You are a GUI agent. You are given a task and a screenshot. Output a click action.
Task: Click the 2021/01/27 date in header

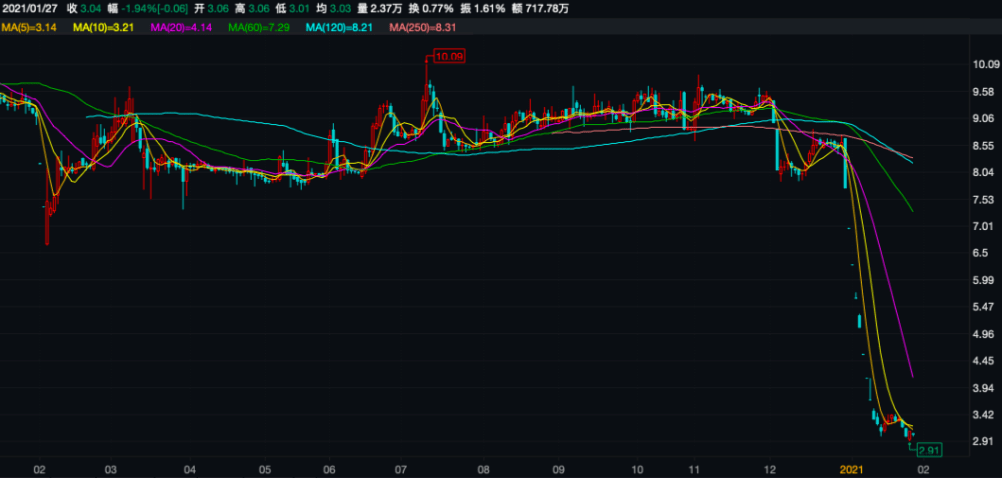(x=30, y=9)
